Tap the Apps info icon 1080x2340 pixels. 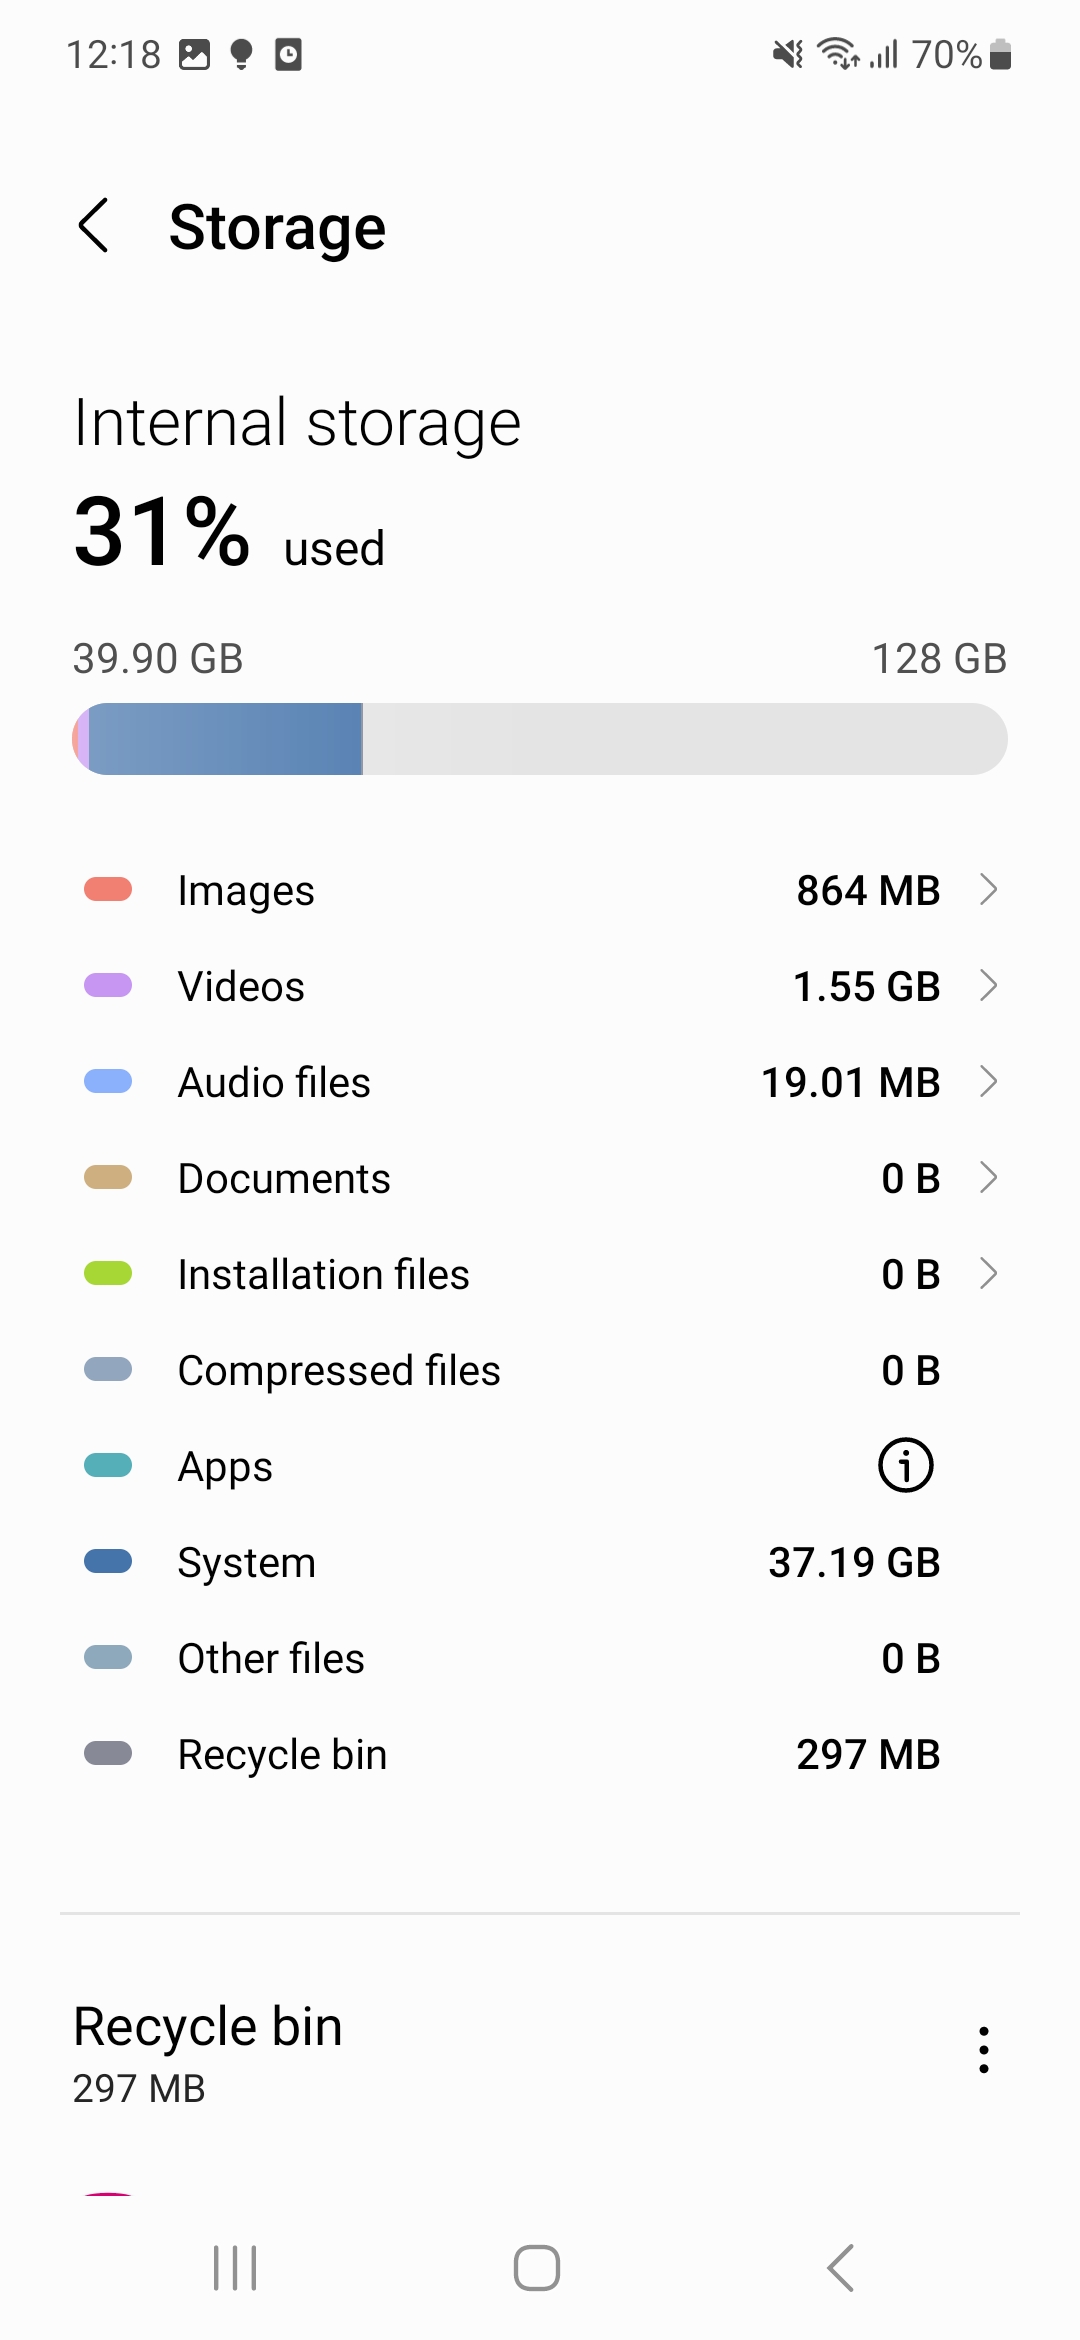coord(906,1466)
